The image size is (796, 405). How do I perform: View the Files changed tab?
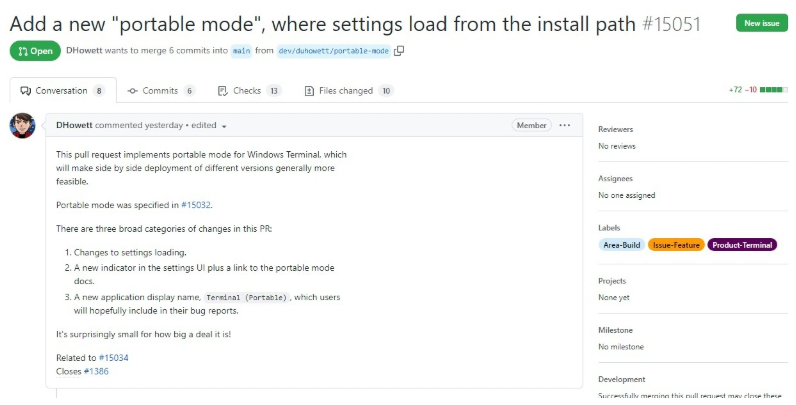(348, 90)
